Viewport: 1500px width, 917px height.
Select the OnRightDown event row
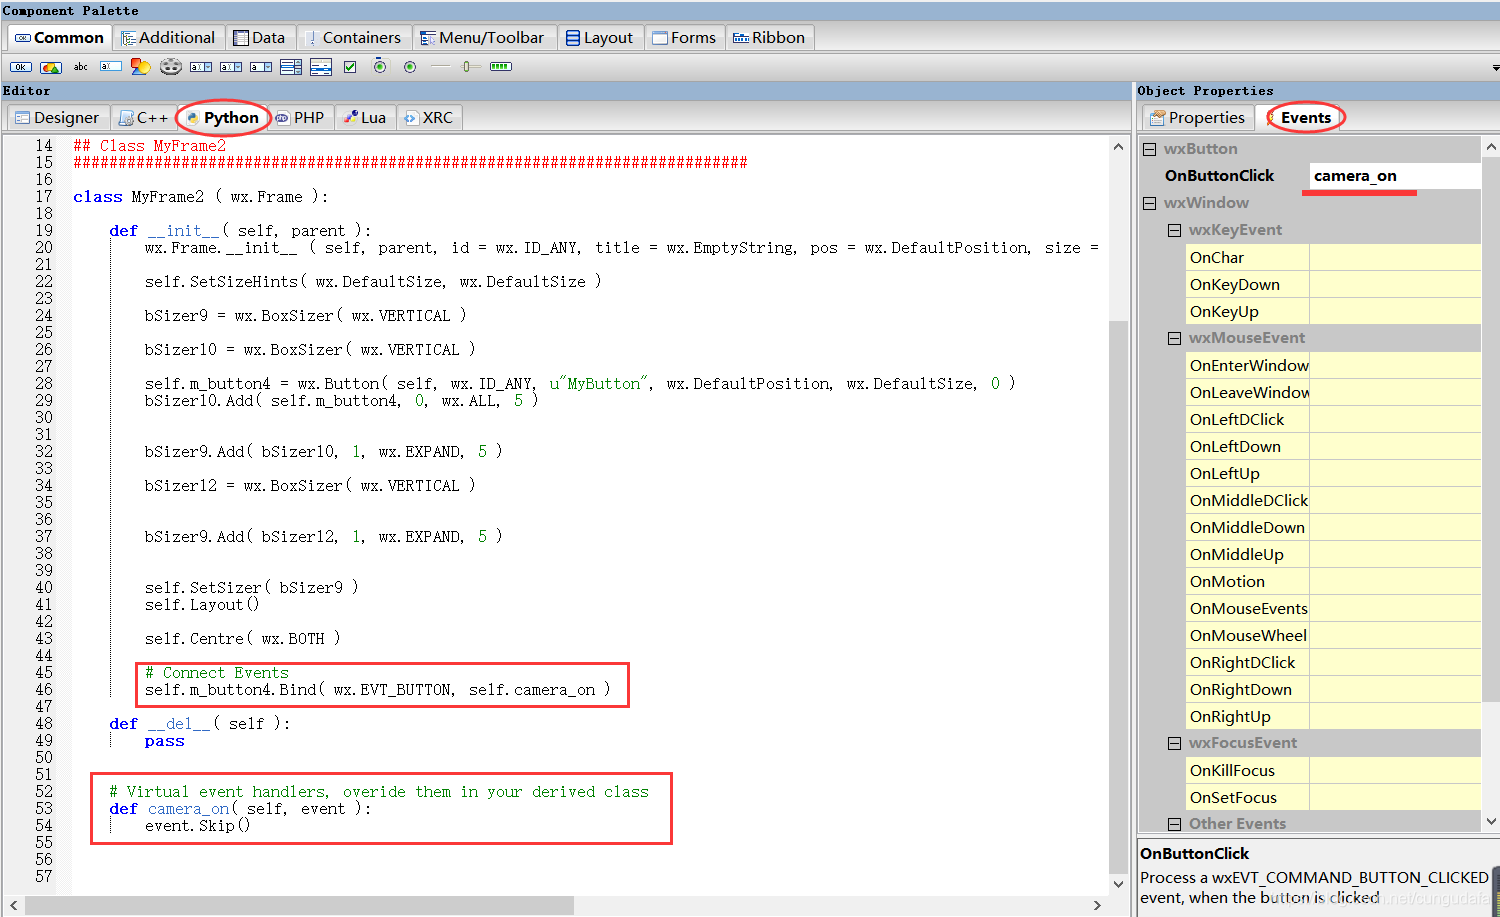coord(1333,689)
